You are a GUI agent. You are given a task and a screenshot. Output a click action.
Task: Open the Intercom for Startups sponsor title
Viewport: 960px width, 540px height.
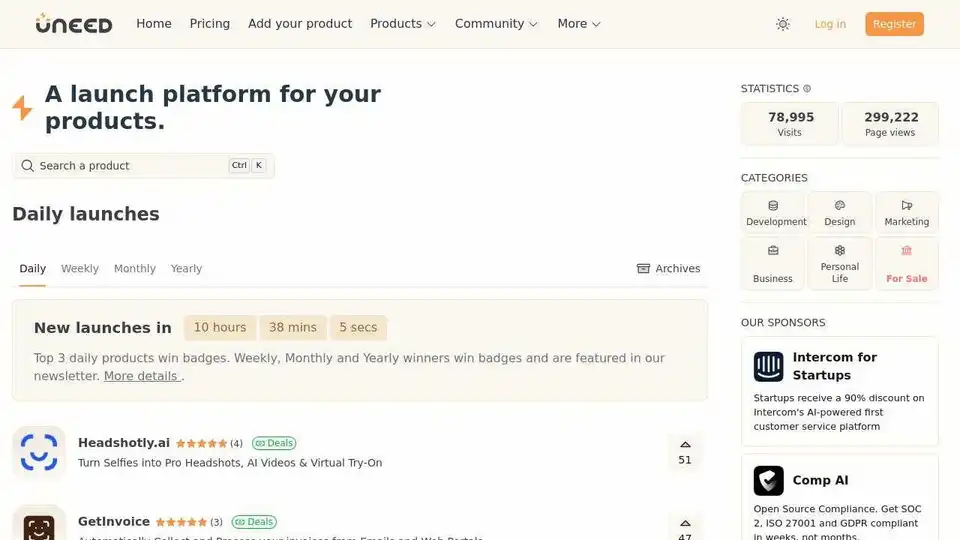(834, 366)
